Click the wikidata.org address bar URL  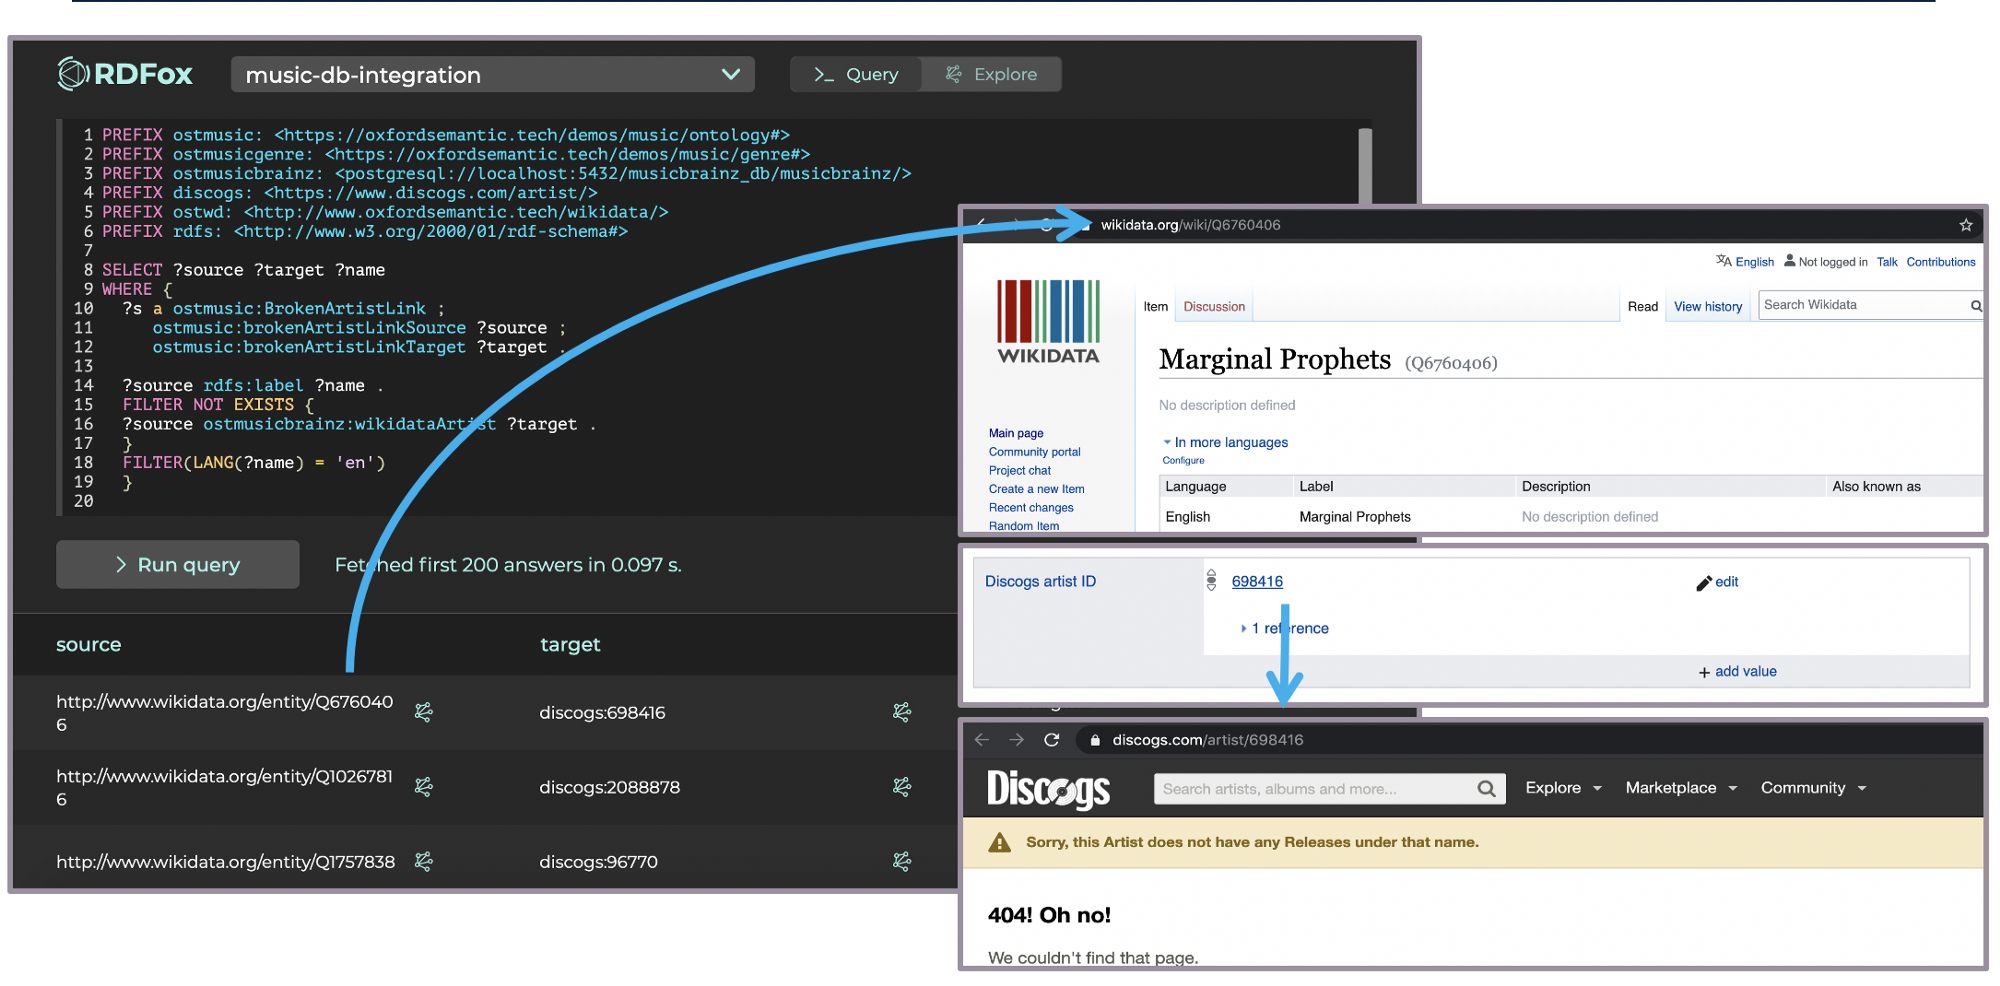[x=1190, y=225]
